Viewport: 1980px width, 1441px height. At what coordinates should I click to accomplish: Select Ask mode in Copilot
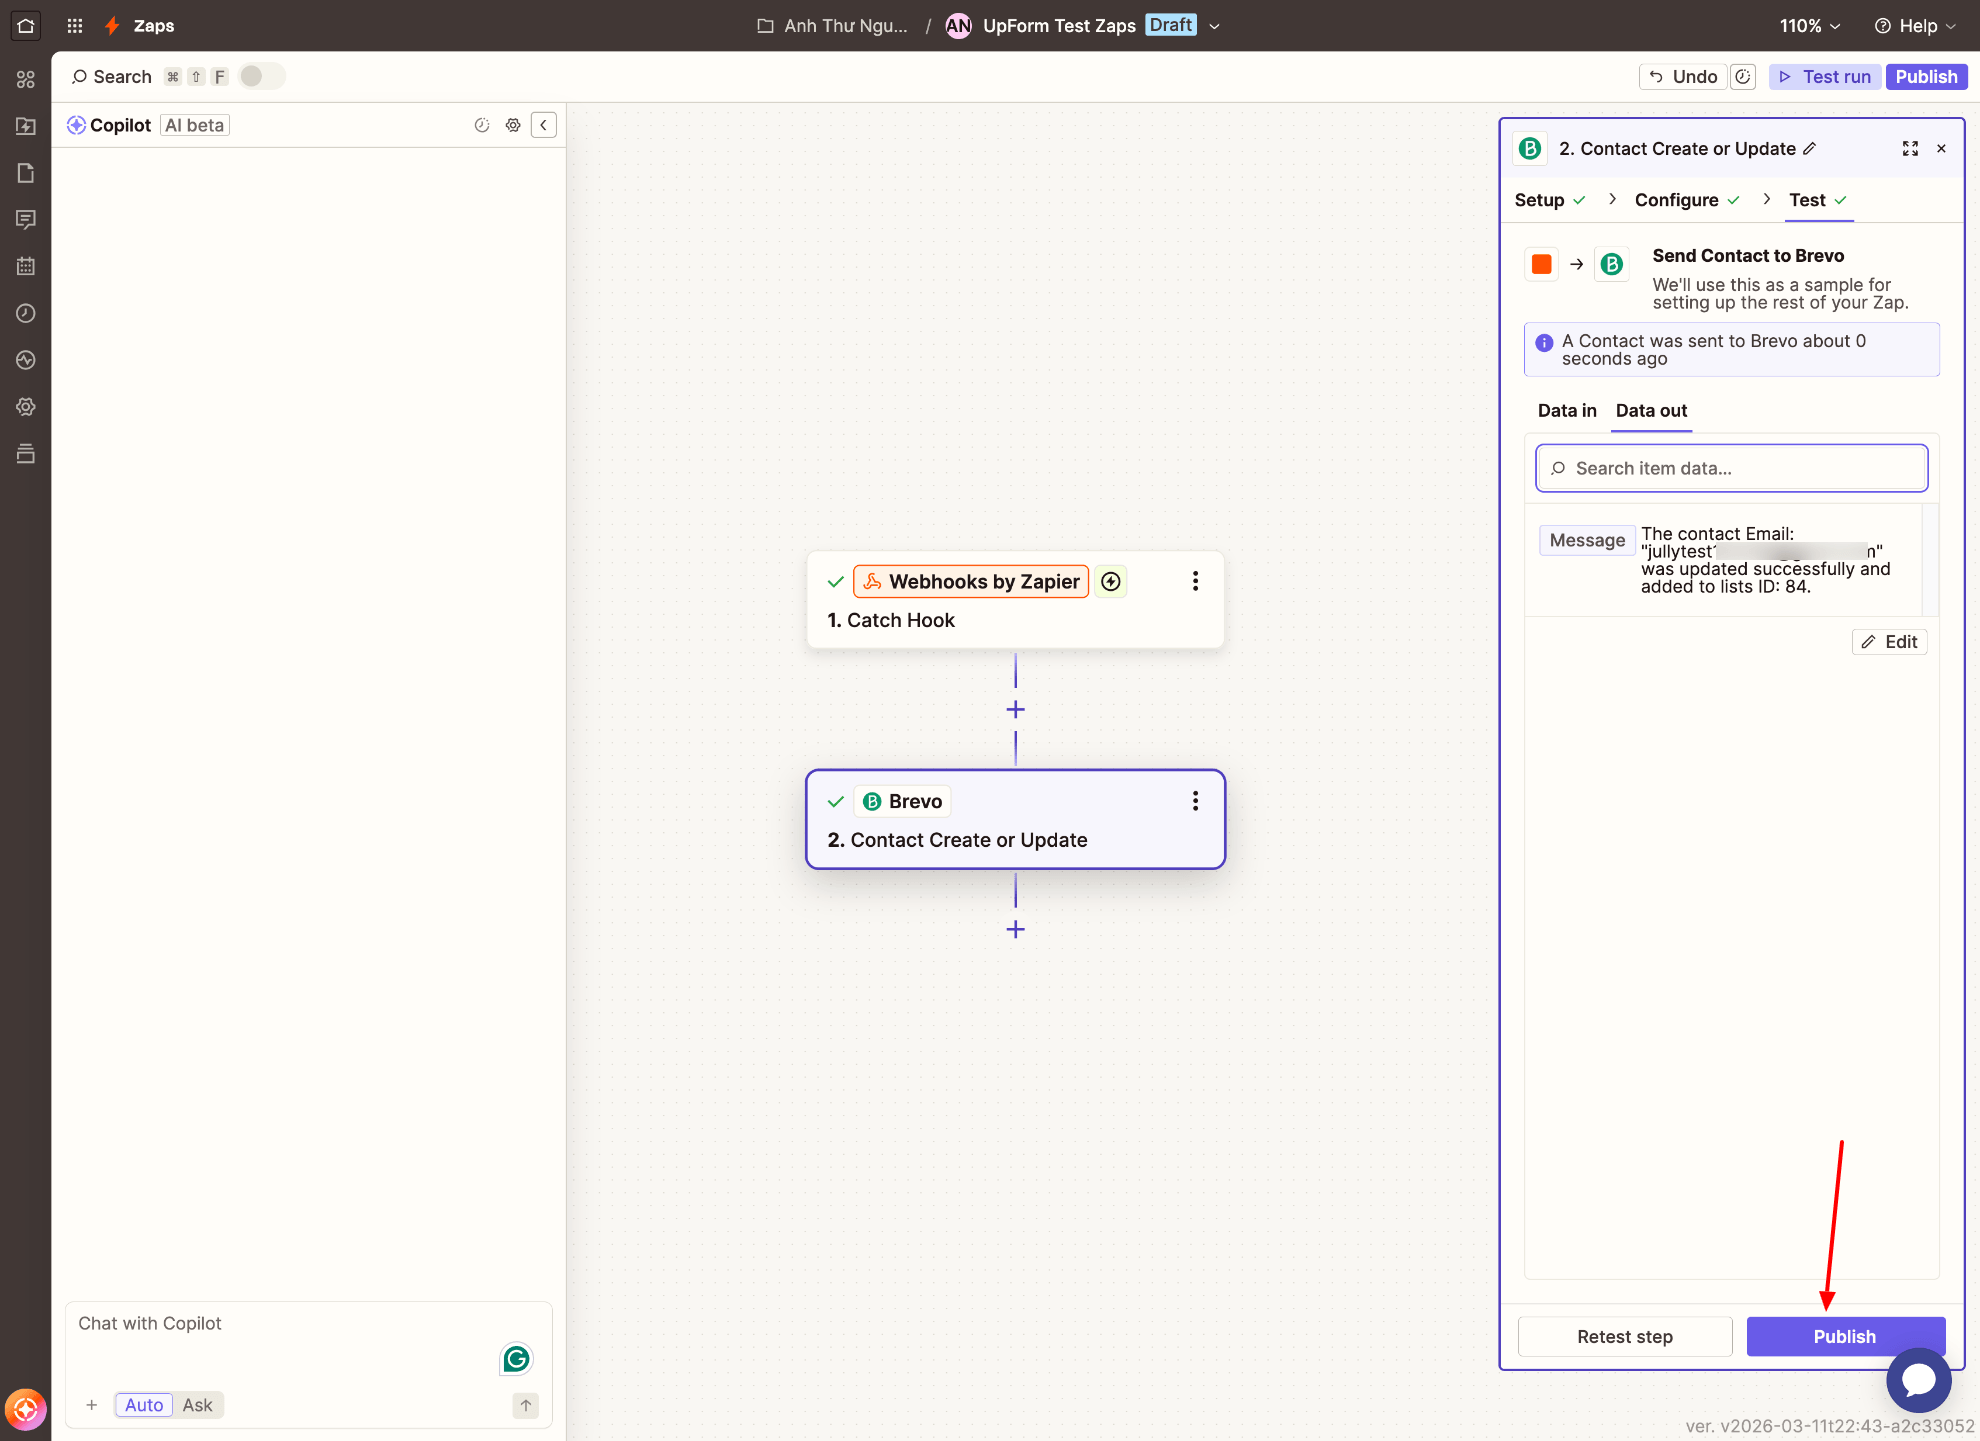[197, 1405]
